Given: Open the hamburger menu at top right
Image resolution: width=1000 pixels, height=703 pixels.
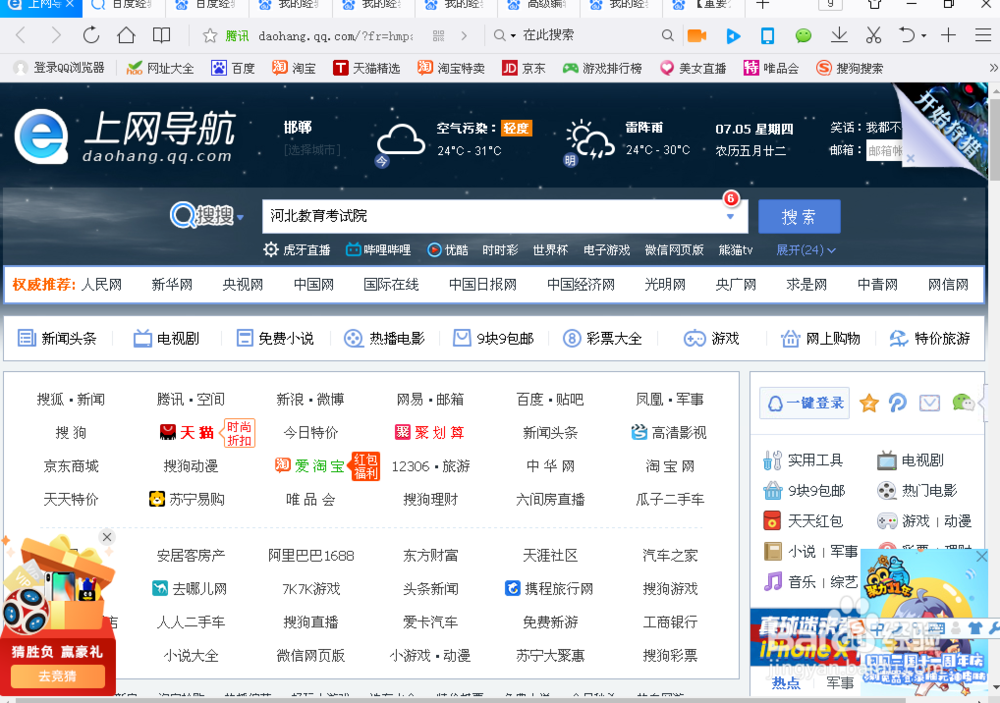Looking at the screenshot, I should (984, 34).
